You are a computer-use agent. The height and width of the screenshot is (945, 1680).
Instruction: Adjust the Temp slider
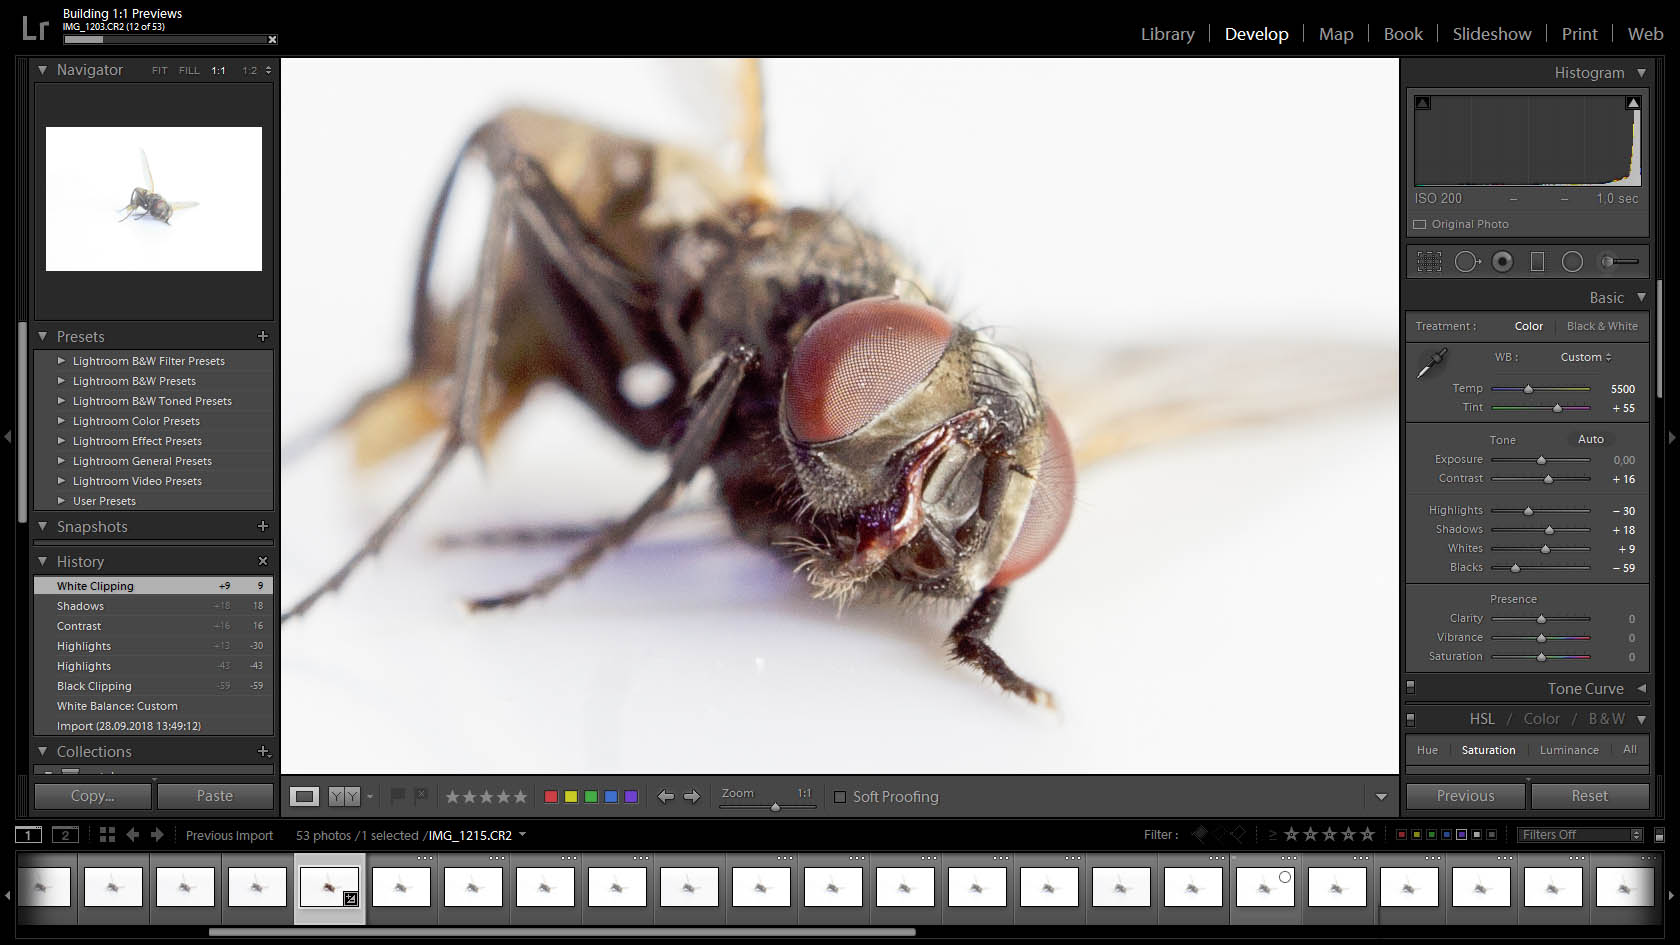click(1528, 389)
